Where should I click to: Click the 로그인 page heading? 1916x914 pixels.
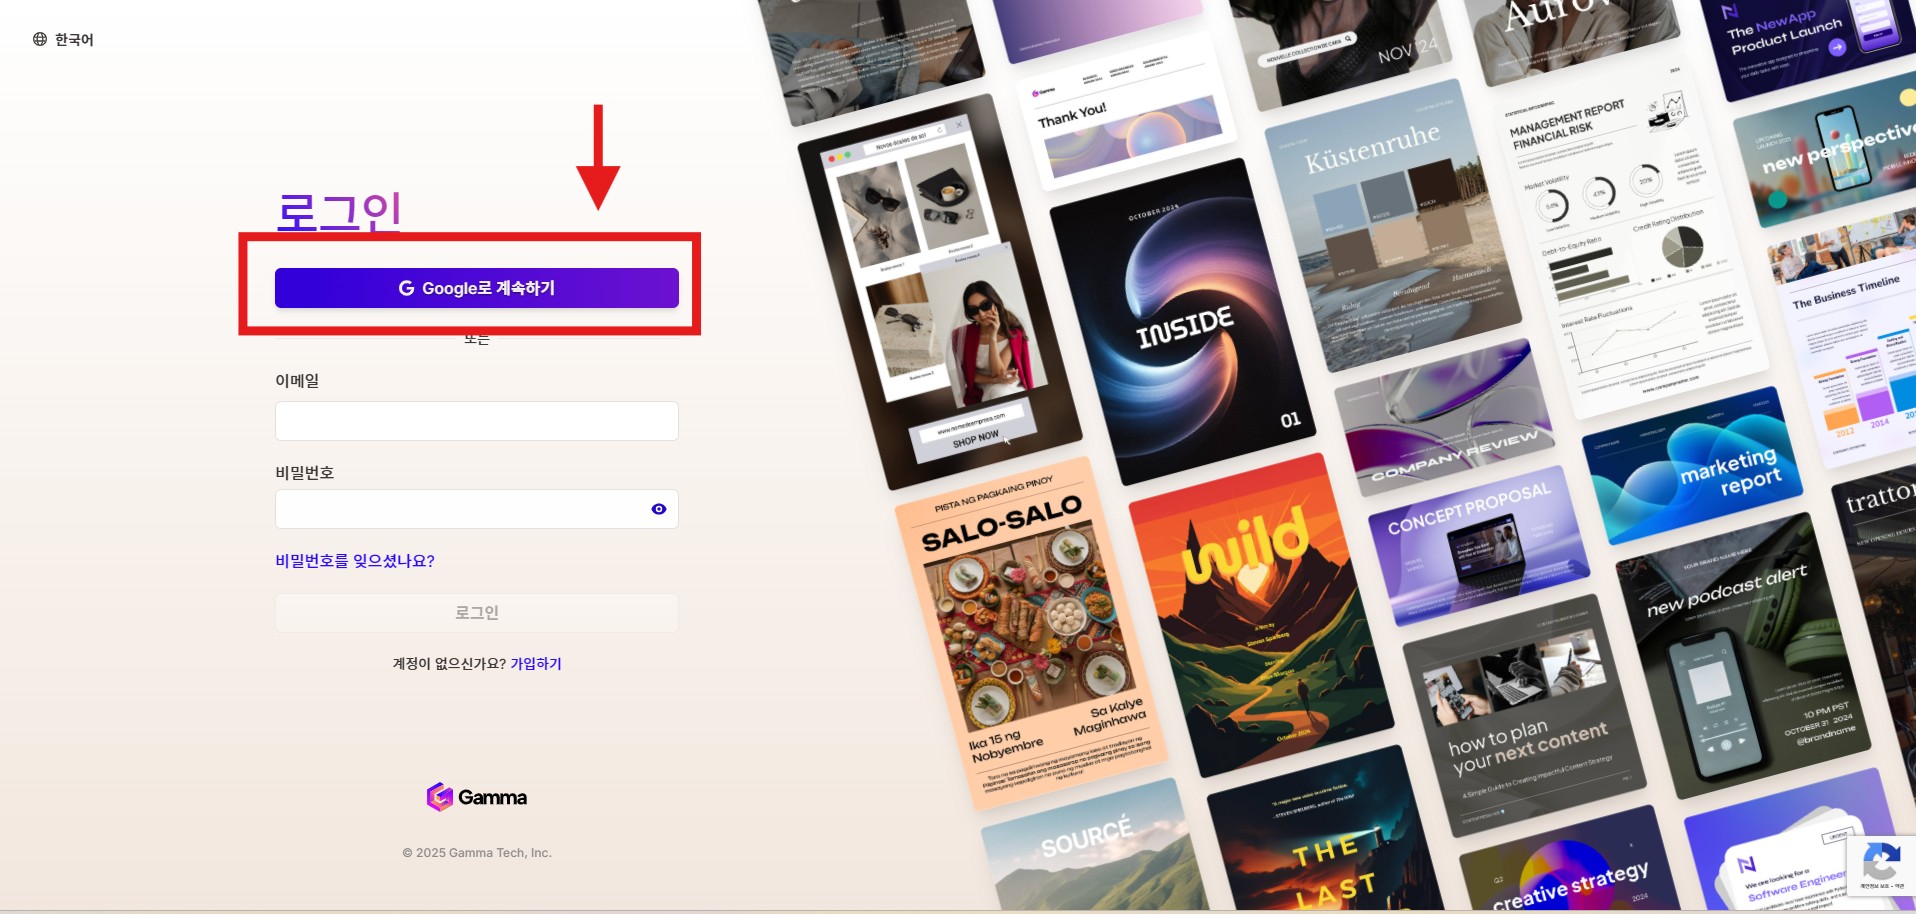pyautogui.click(x=339, y=212)
